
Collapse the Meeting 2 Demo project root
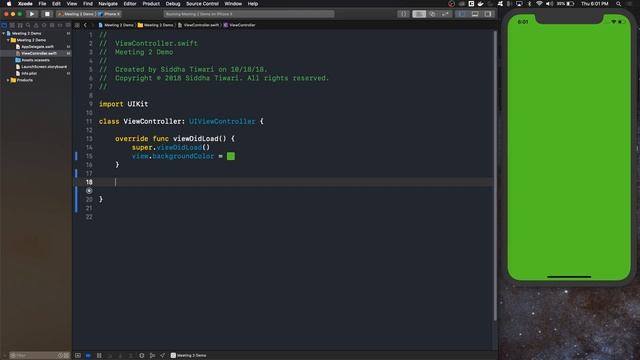coord(4,33)
